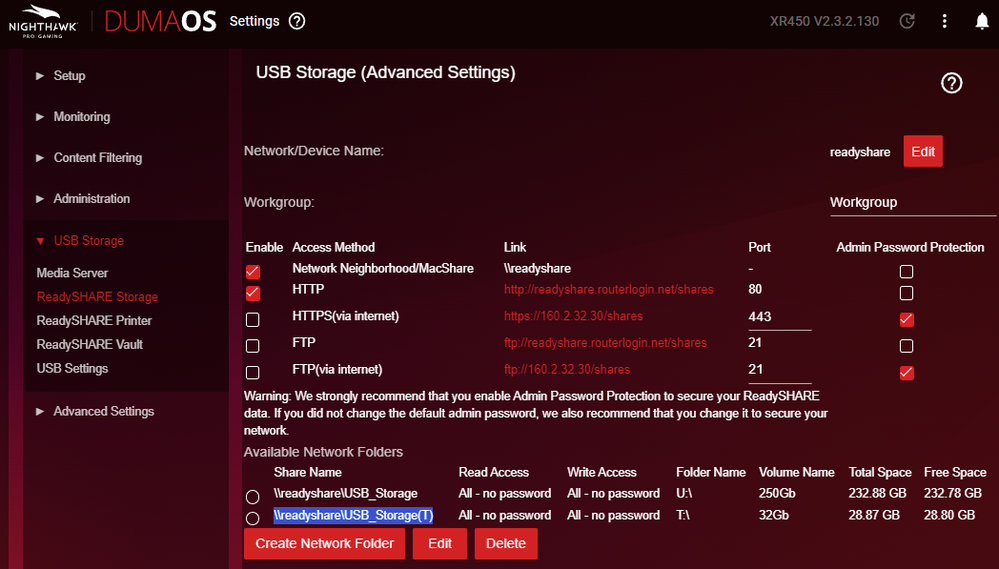Click the Create Network Folder button
The width and height of the screenshot is (999, 569).
(325, 543)
